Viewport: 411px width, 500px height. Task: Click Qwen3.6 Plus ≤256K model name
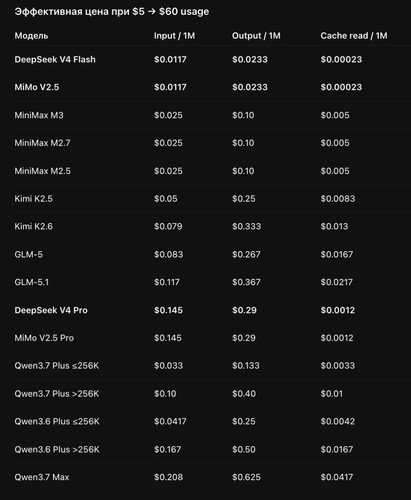click(57, 421)
